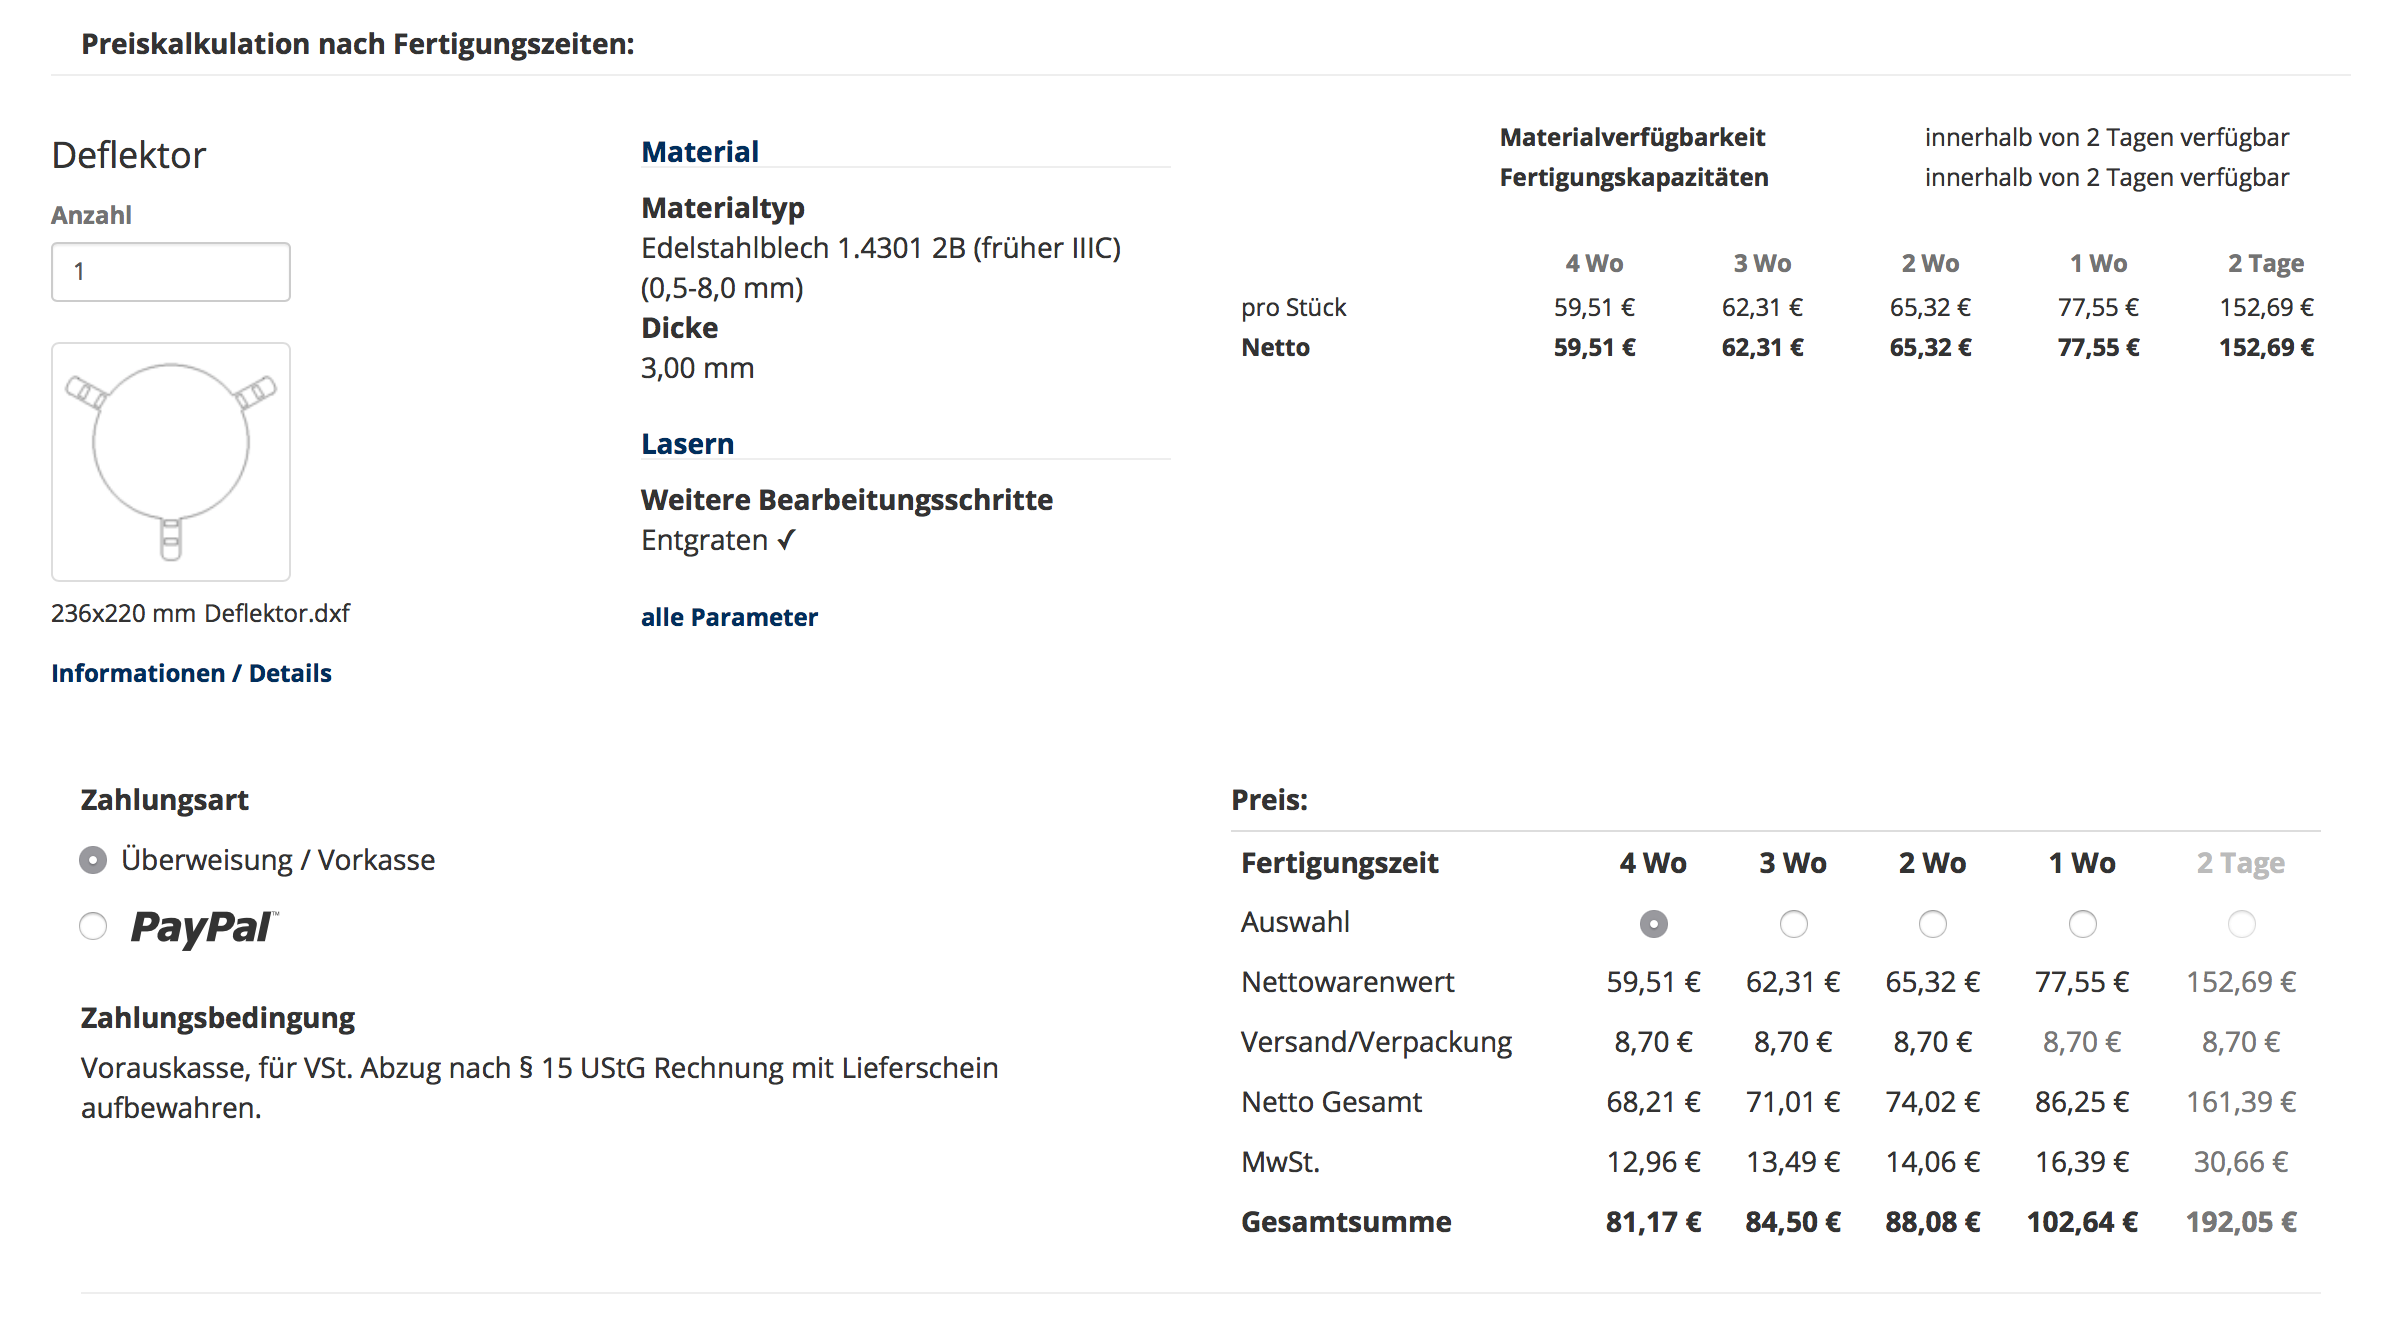
Task: Choose 3 Wo production time radio
Action: 1793,924
